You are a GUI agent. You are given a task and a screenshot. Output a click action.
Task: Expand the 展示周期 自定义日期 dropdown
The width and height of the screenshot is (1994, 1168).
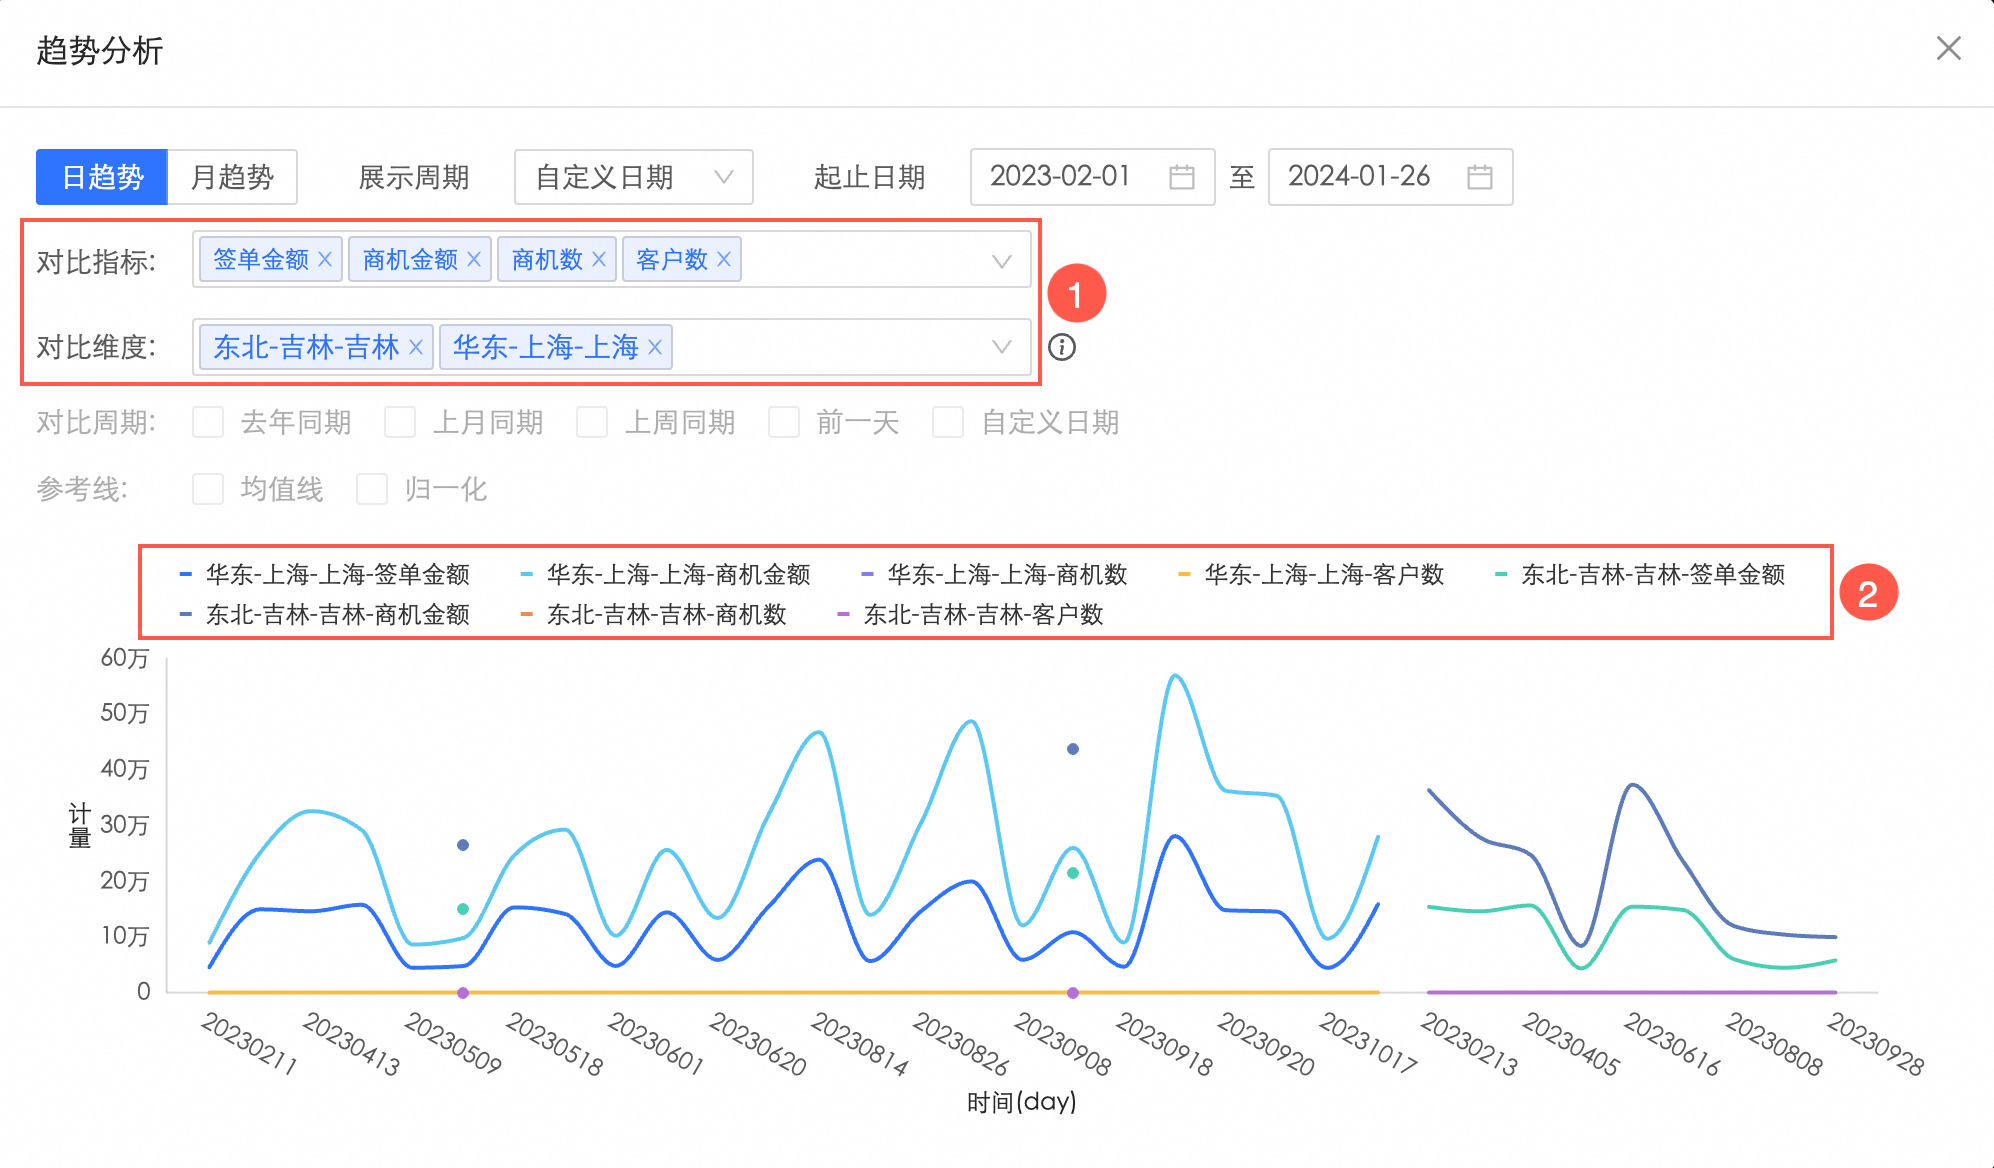click(x=633, y=177)
